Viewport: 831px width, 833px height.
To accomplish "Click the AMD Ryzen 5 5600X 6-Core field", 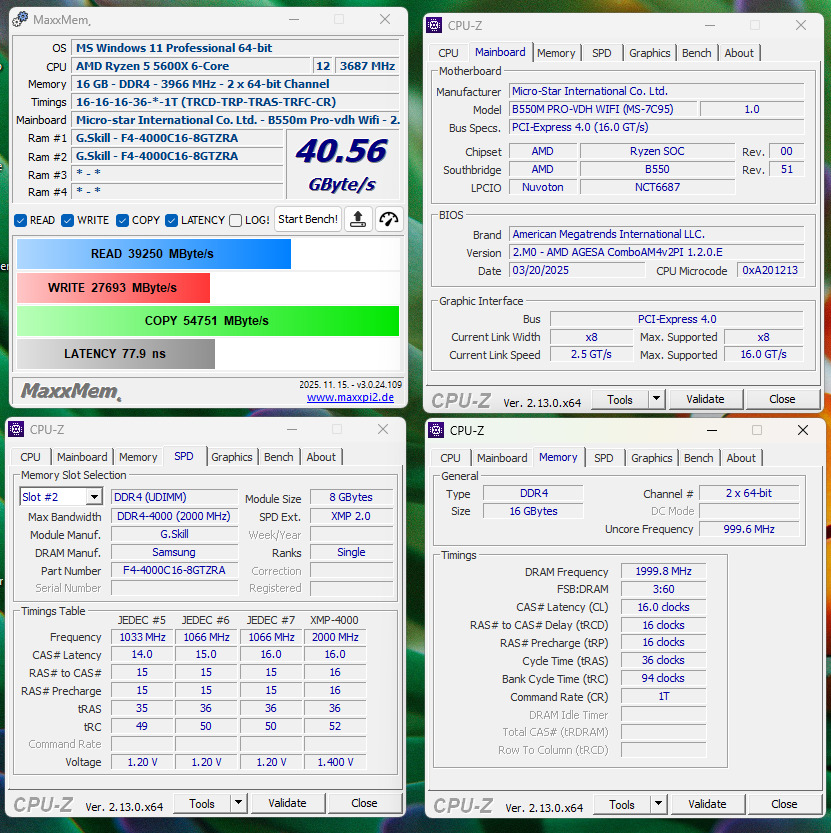I will pyautogui.click(x=191, y=66).
